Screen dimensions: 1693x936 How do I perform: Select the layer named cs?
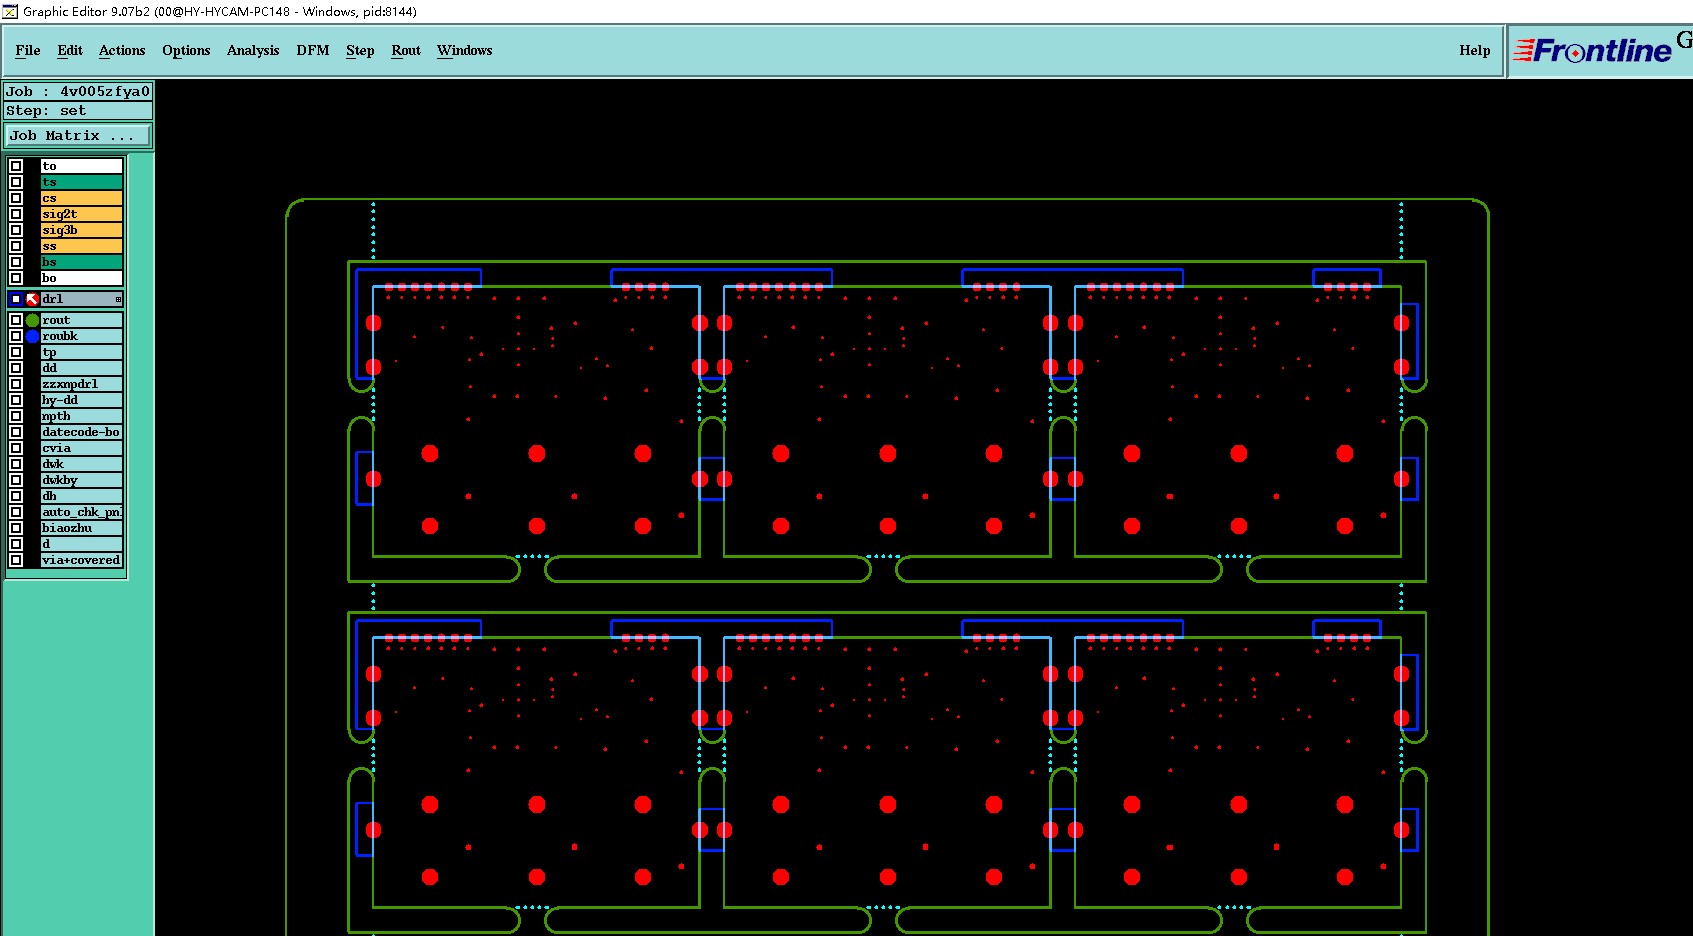[81, 198]
